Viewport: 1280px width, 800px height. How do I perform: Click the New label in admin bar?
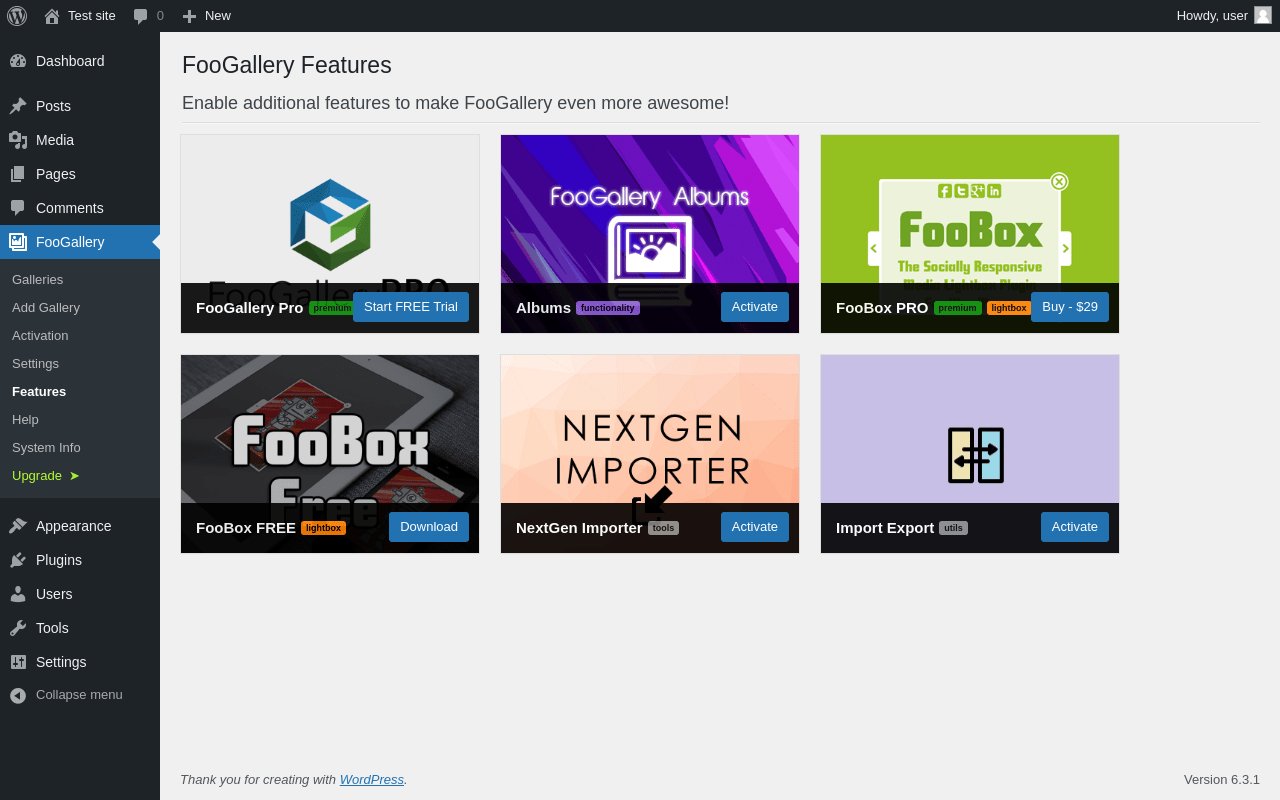(x=218, y=15)
